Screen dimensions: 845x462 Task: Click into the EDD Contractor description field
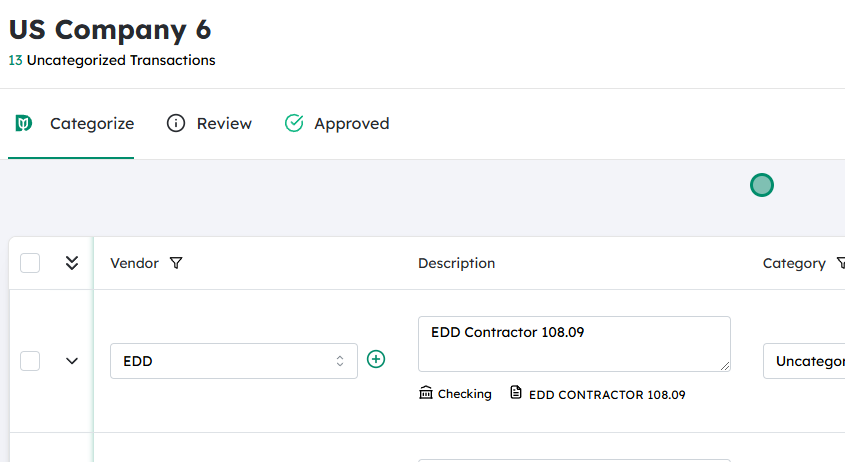[573, 344]
